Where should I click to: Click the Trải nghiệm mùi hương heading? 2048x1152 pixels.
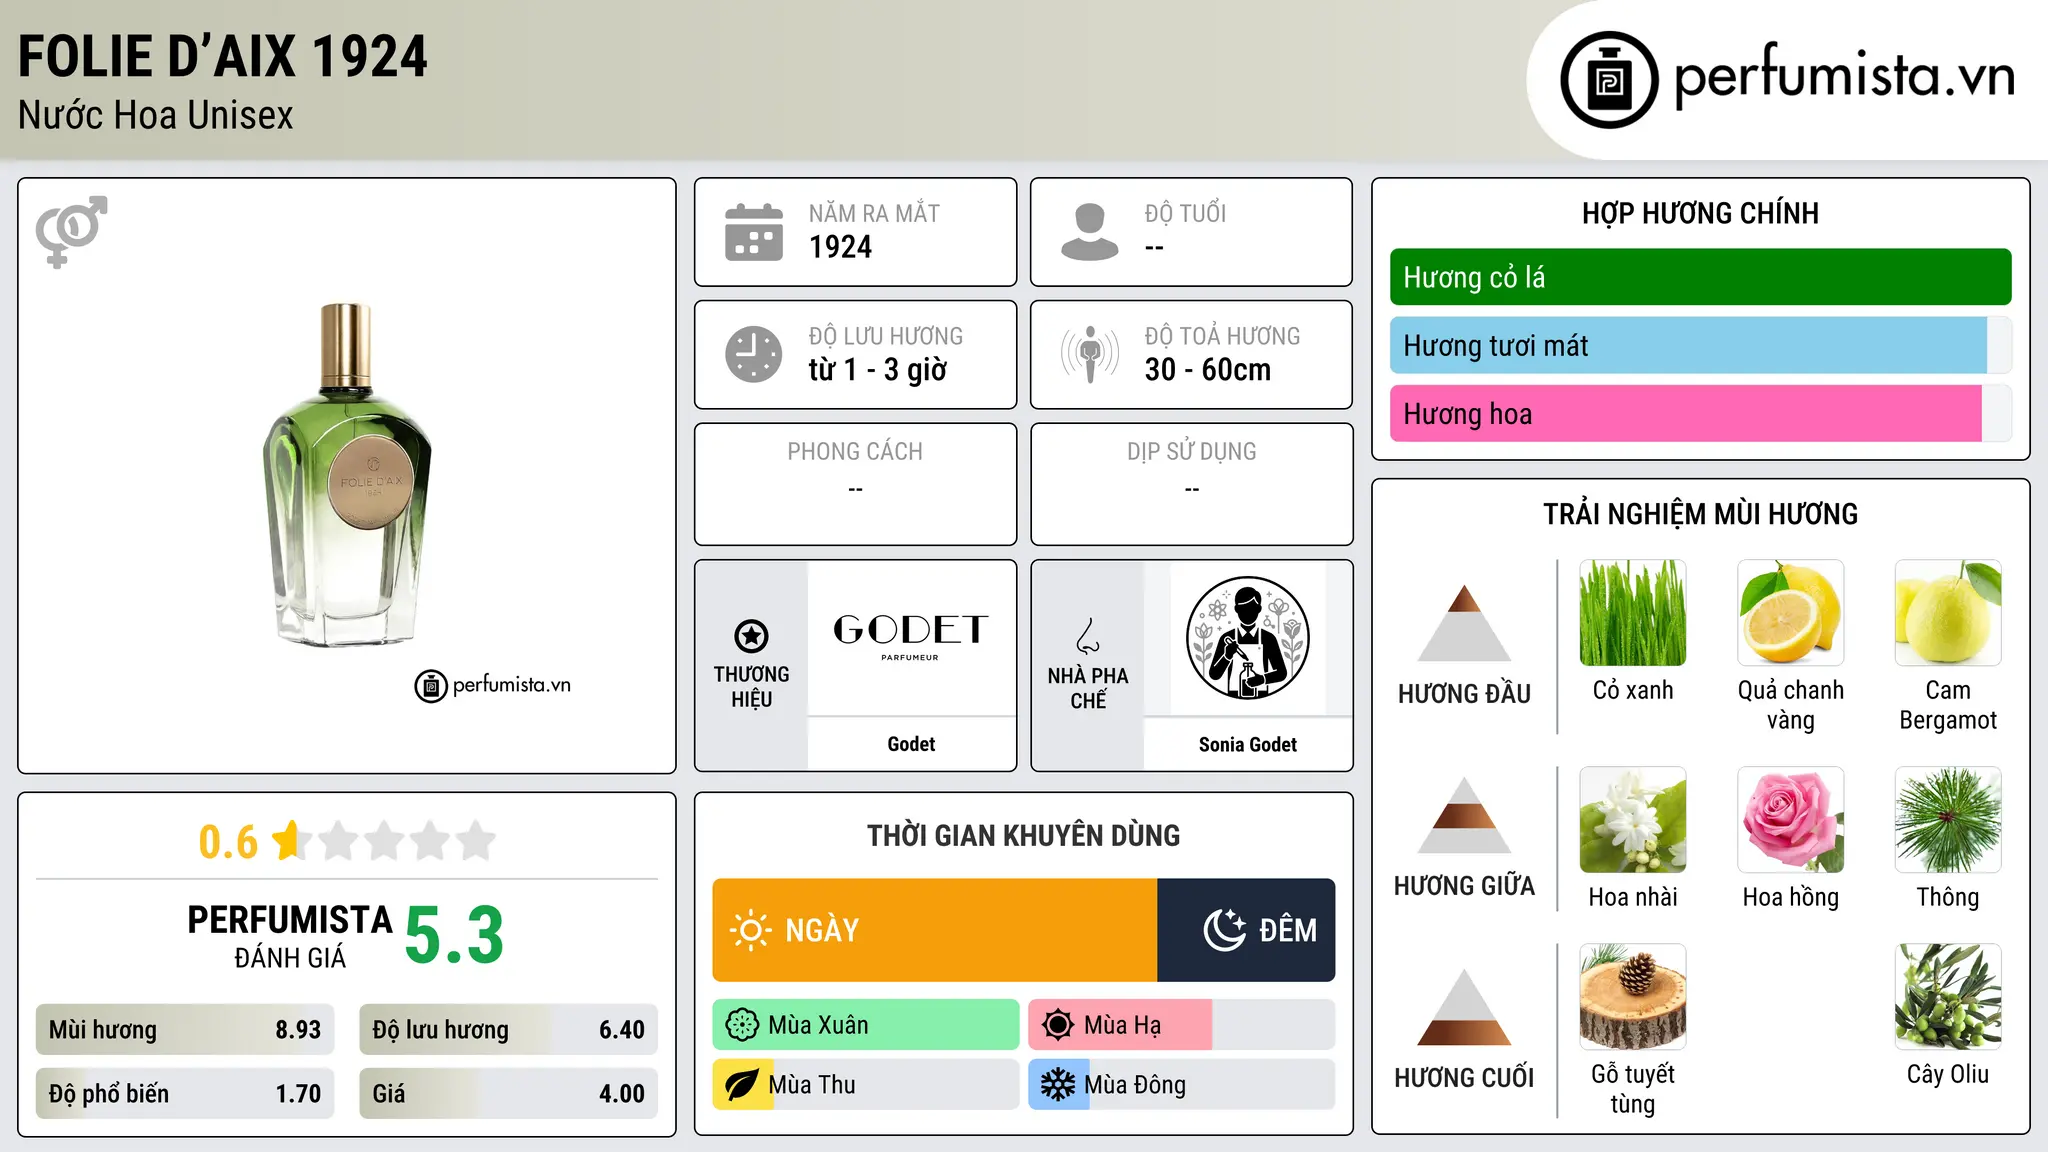point(1700,514)
